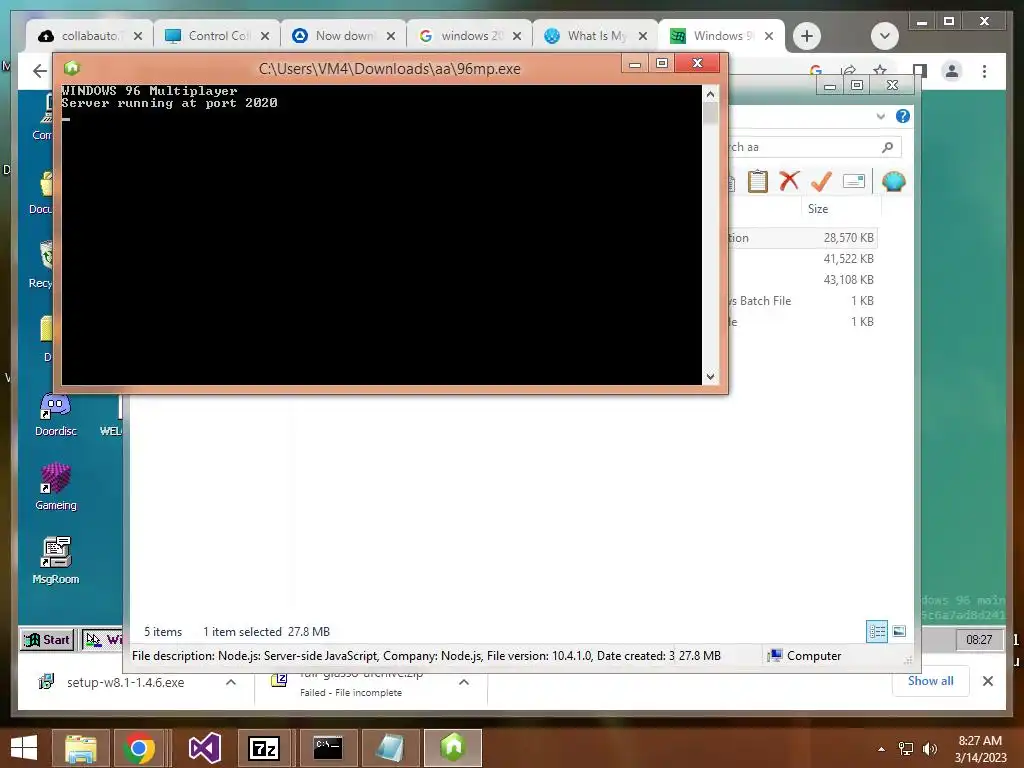Open Command Prompt from taskbar
This screenshot has height=768, width=1024.
pos(328,748)
